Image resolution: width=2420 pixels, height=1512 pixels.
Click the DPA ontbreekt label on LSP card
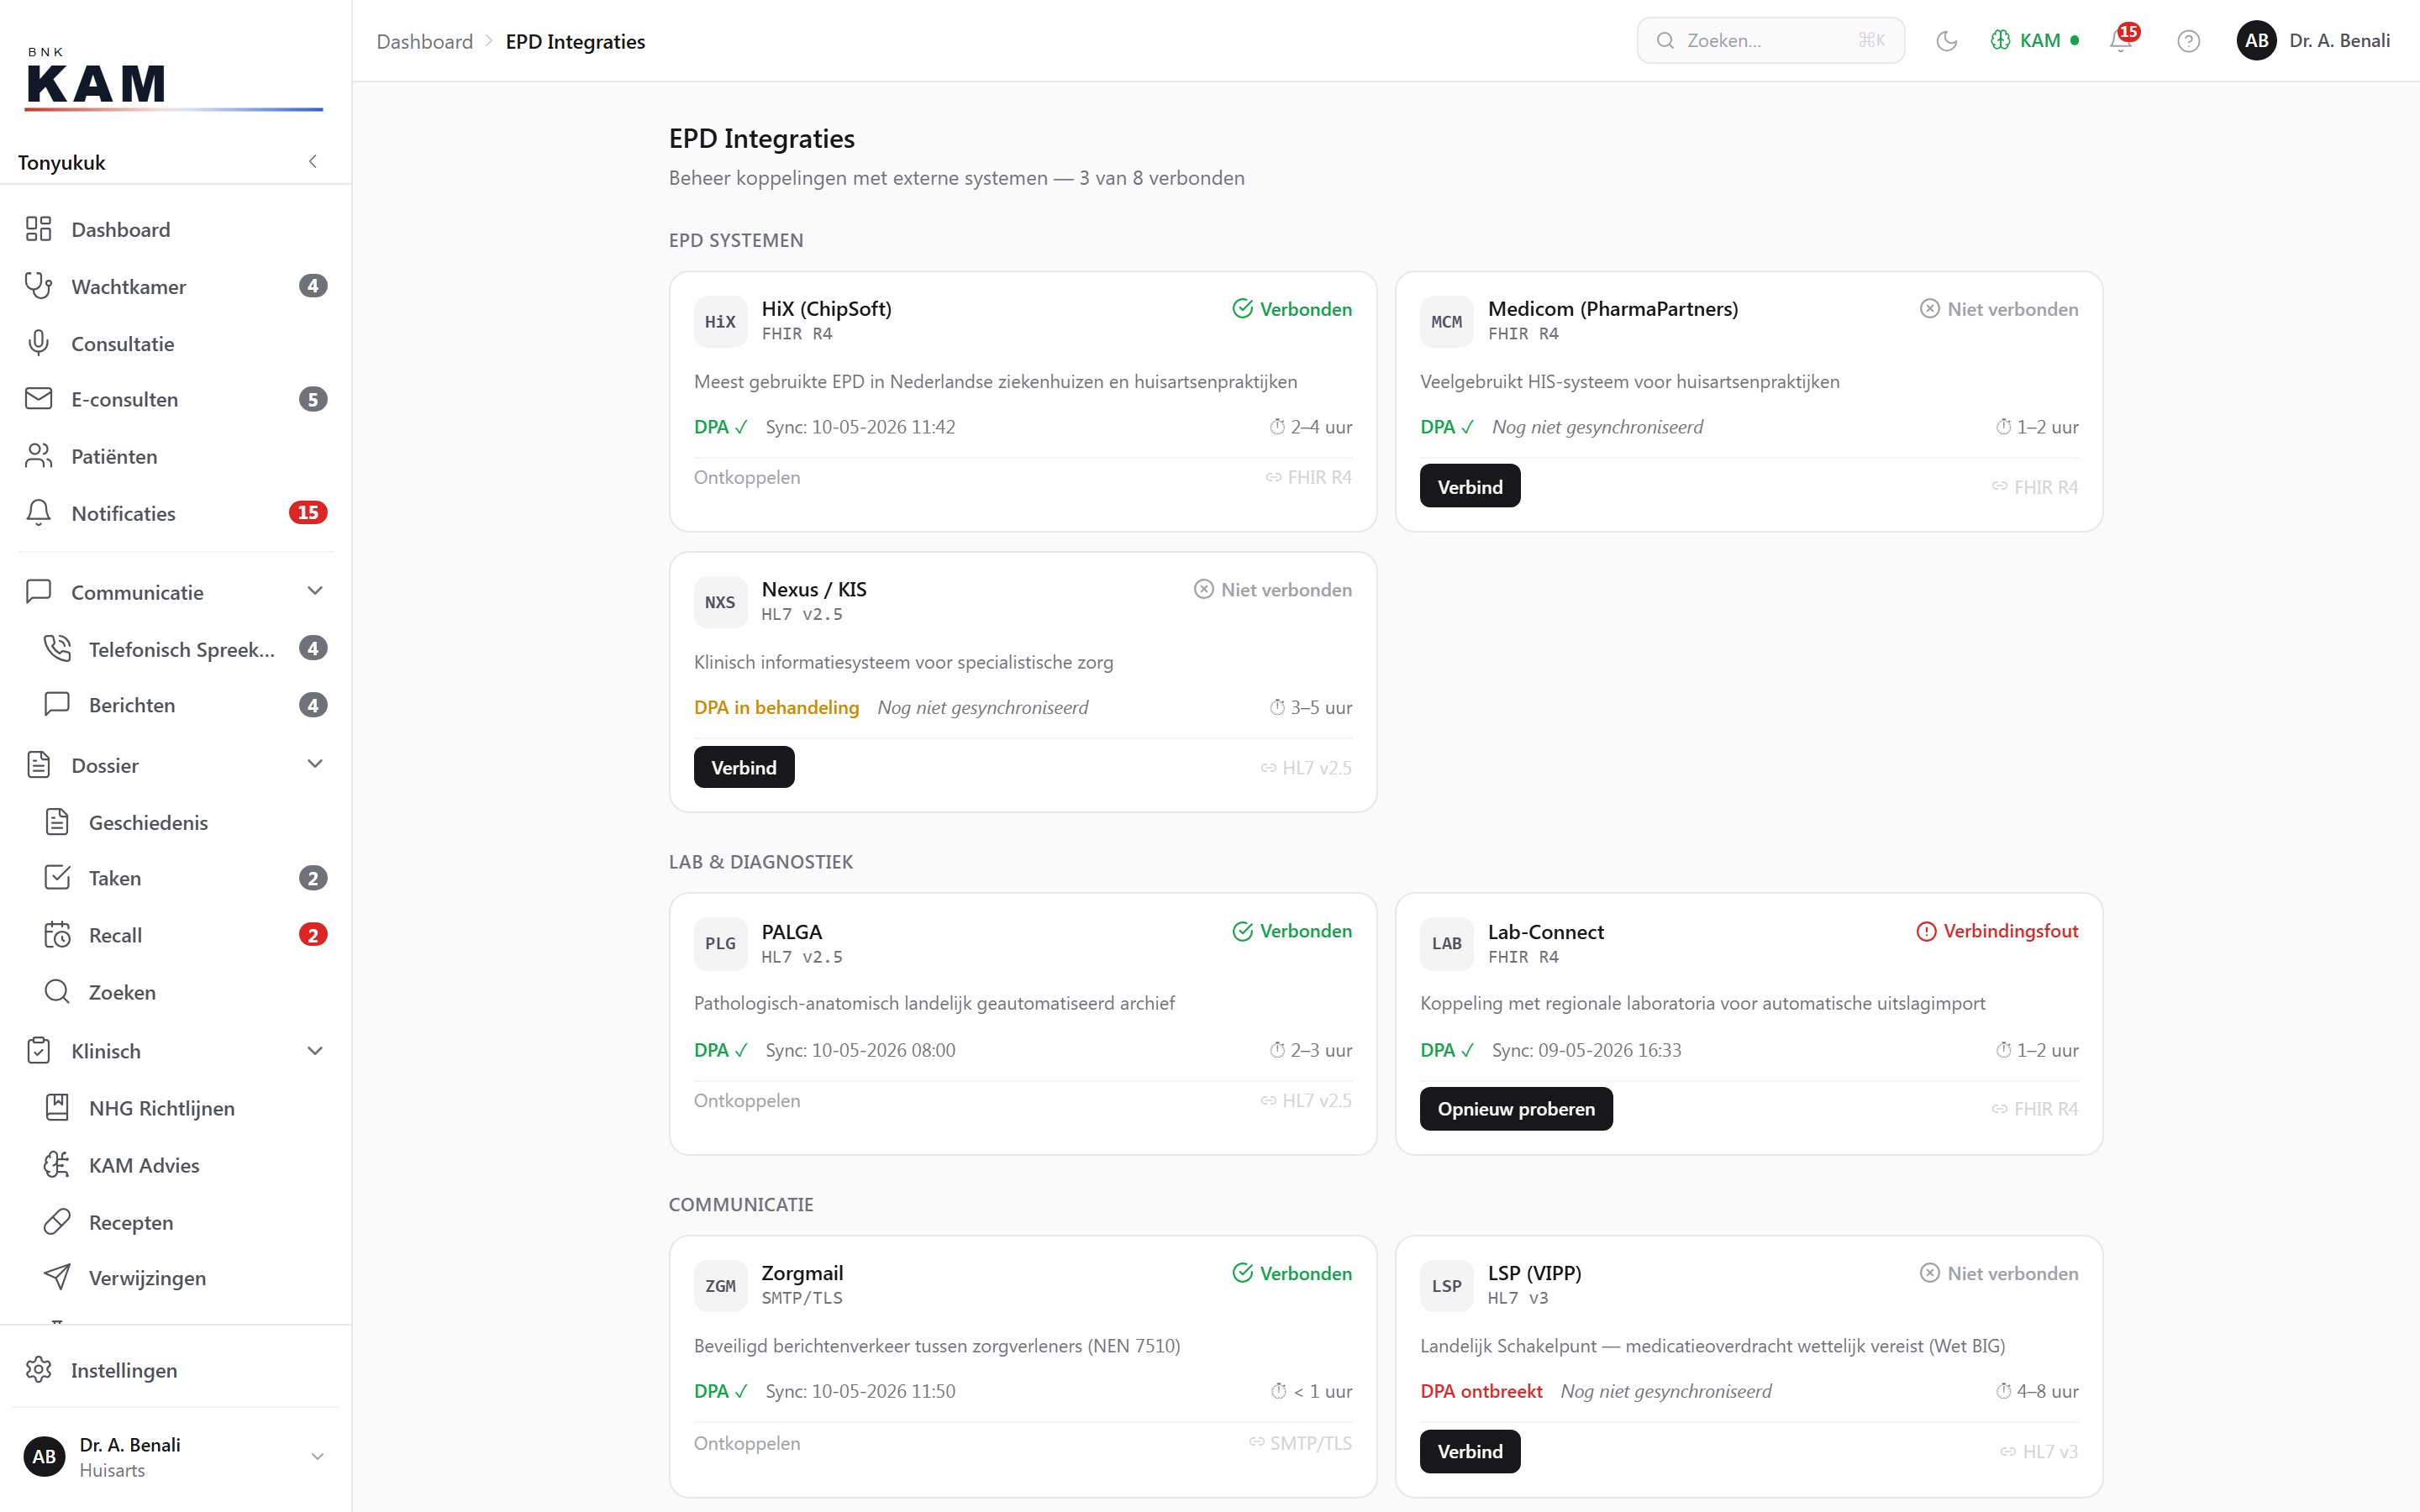(1481, 1391)
